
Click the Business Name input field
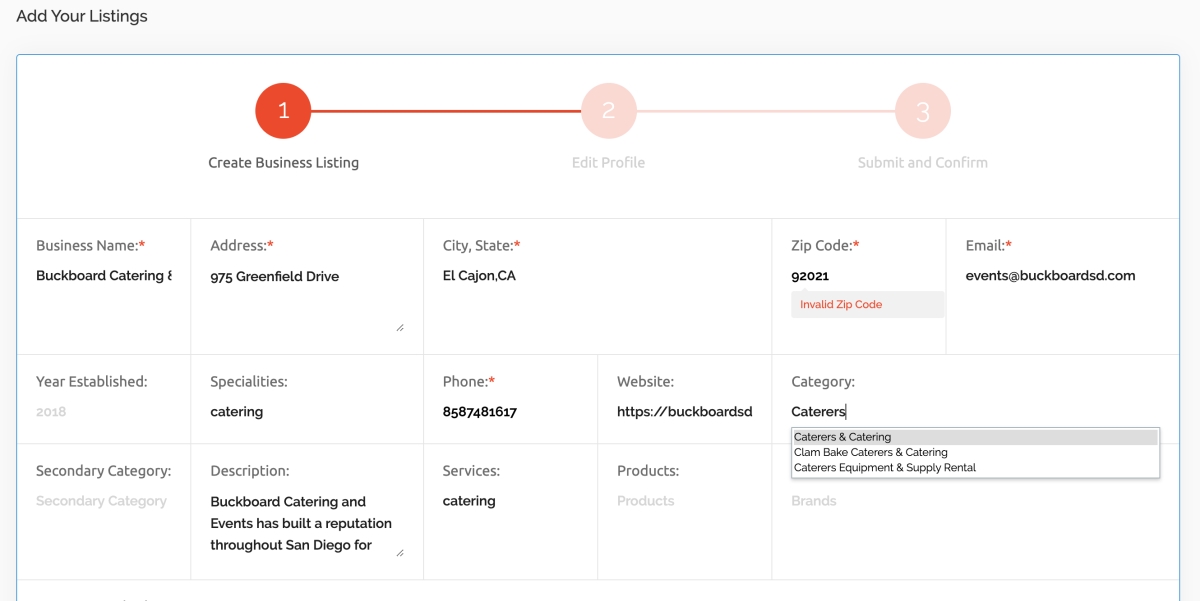(x=104, y=276)
